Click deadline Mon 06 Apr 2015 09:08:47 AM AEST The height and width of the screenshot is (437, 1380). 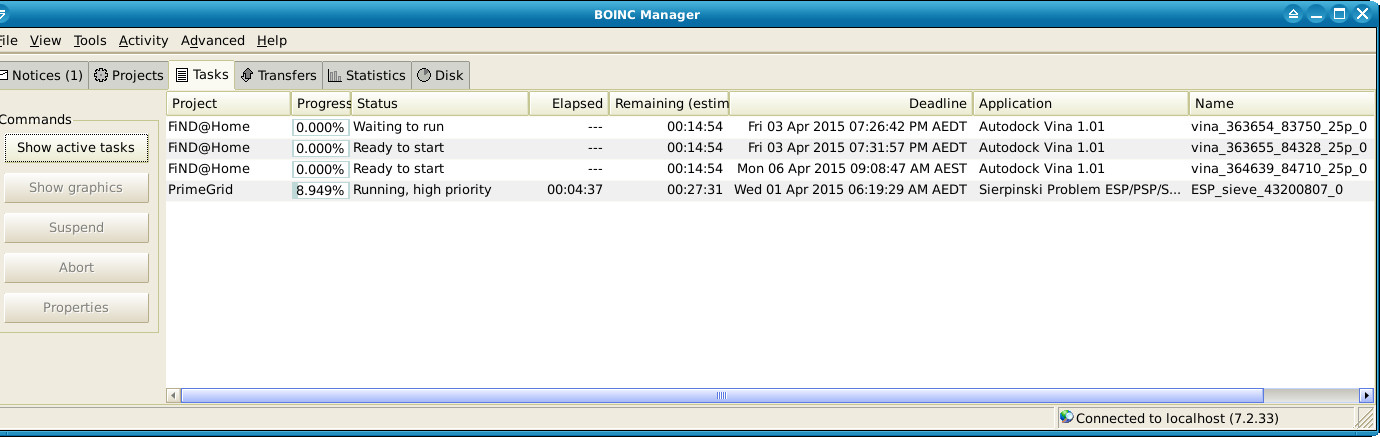852,169
